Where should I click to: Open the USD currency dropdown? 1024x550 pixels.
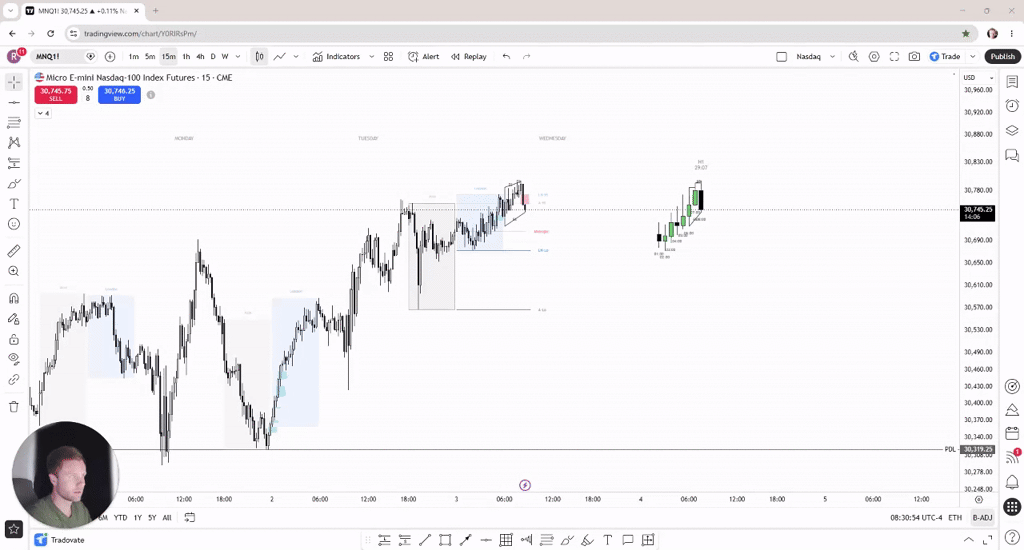[x=978, y=78]
